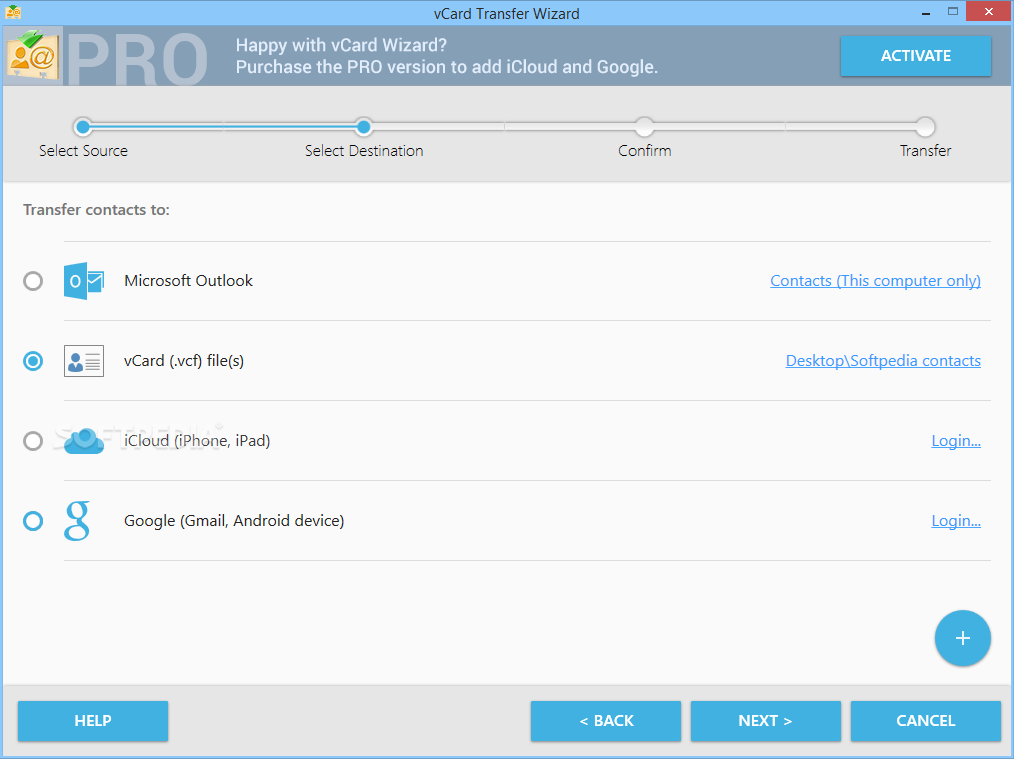Click the title bar application icon
Image resolution: width=1014 pixels, height=759 pixels.
[x=13, y=12]
